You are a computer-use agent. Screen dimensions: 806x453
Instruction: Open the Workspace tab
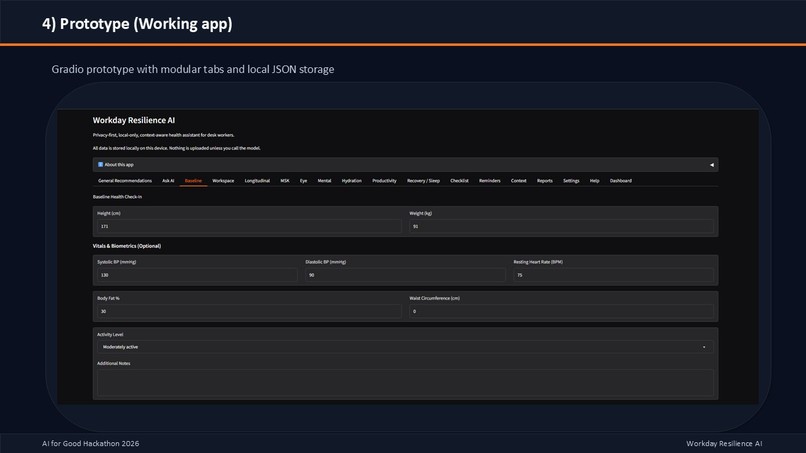223,180
